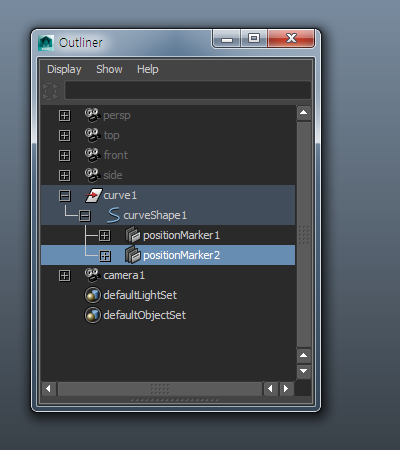Click the horizontal scrollbar right arrow

286,389
